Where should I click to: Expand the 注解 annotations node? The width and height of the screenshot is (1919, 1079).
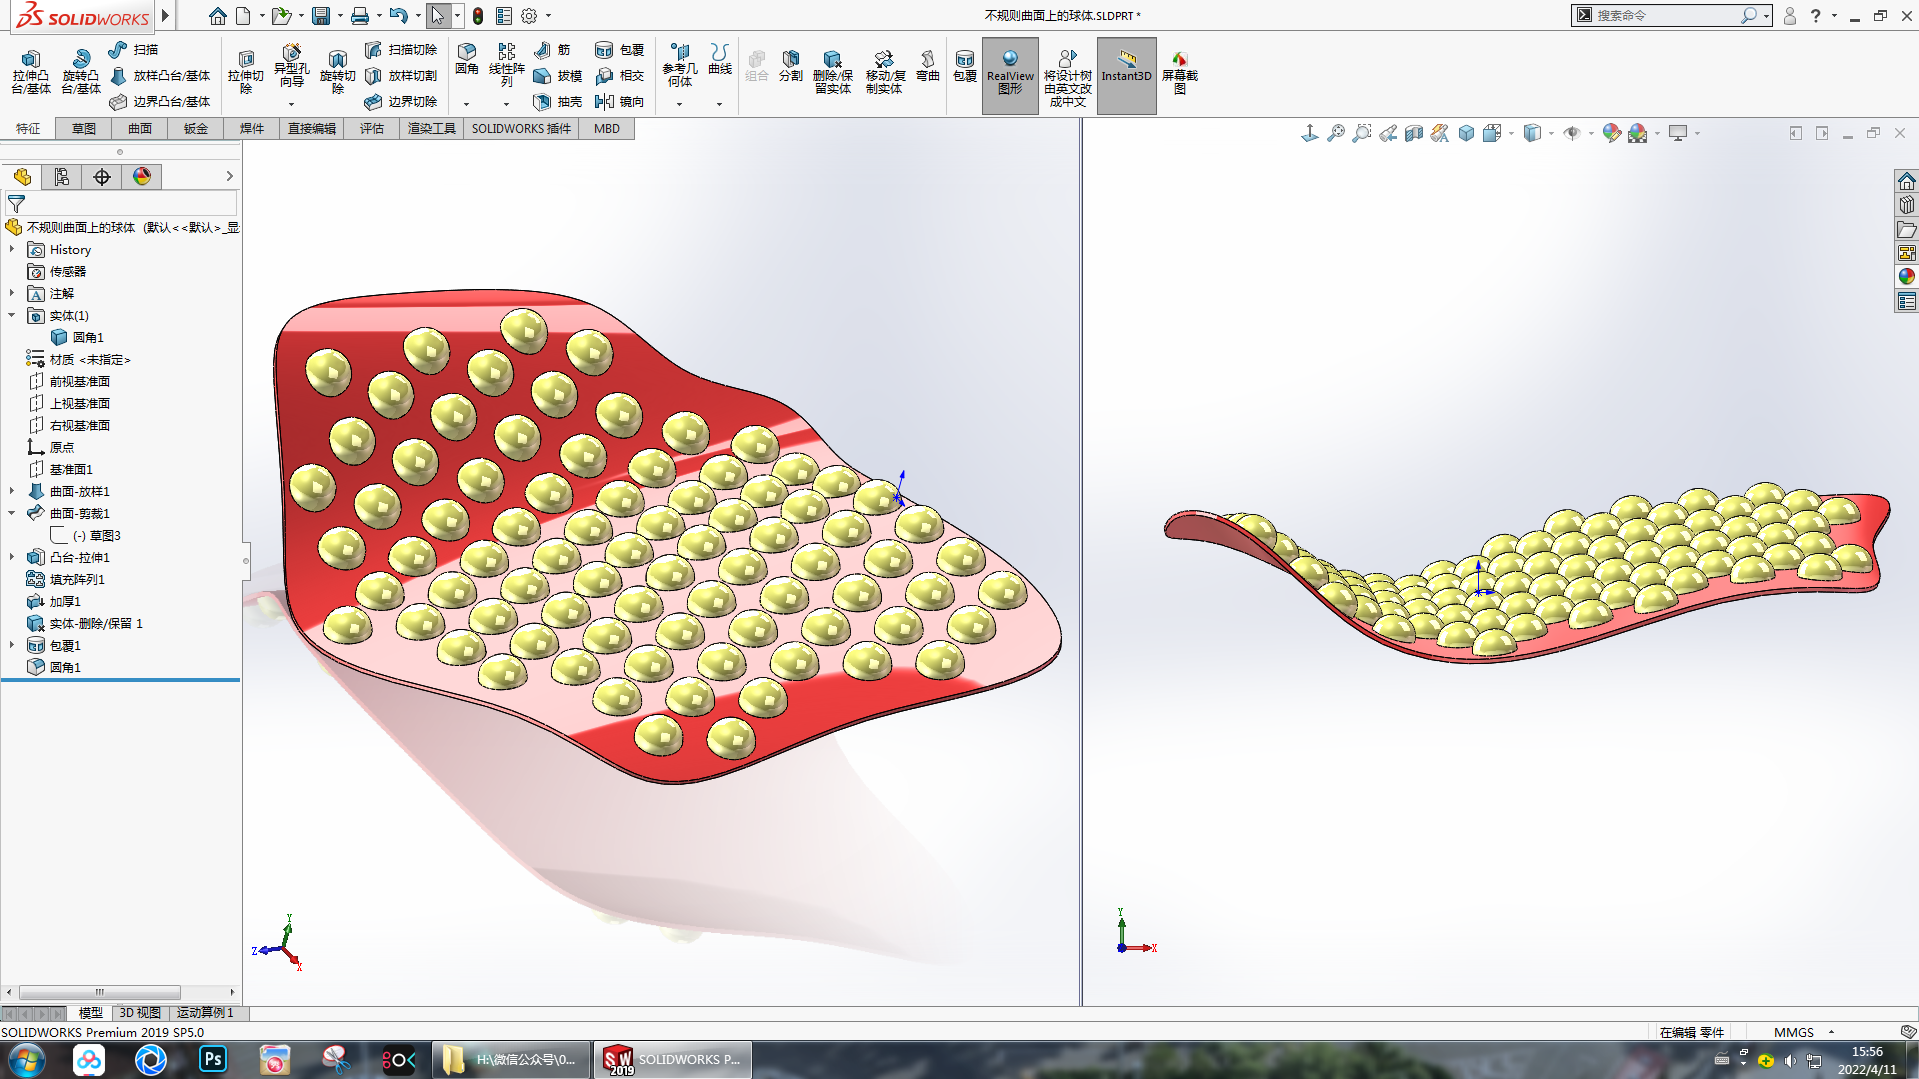tap(12, 293)
